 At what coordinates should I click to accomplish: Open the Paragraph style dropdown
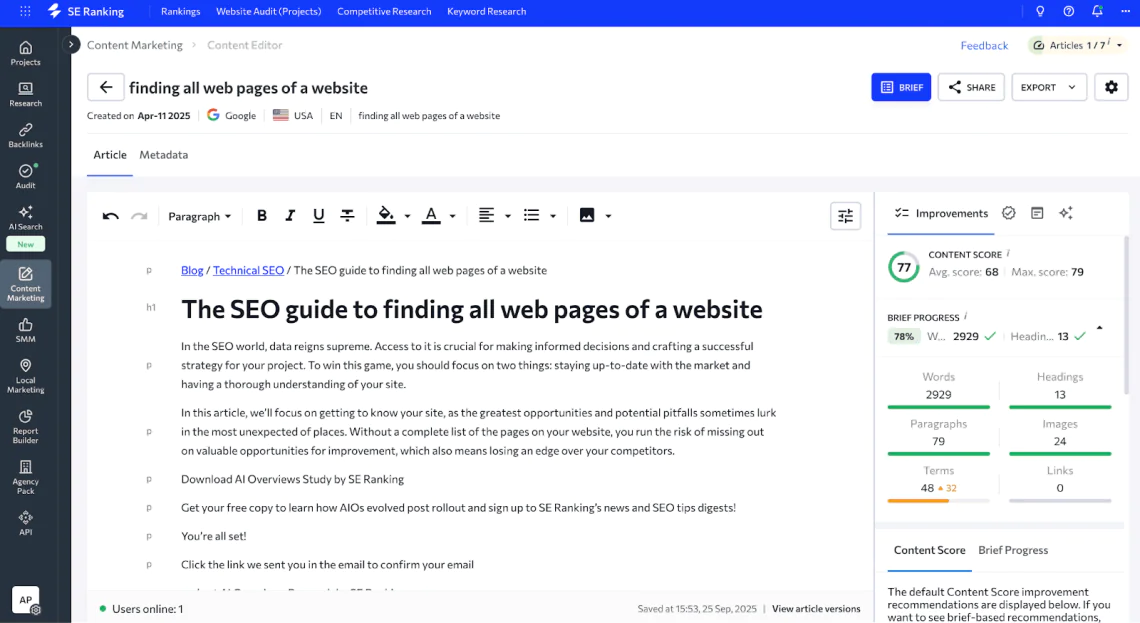tap(199, 215)
